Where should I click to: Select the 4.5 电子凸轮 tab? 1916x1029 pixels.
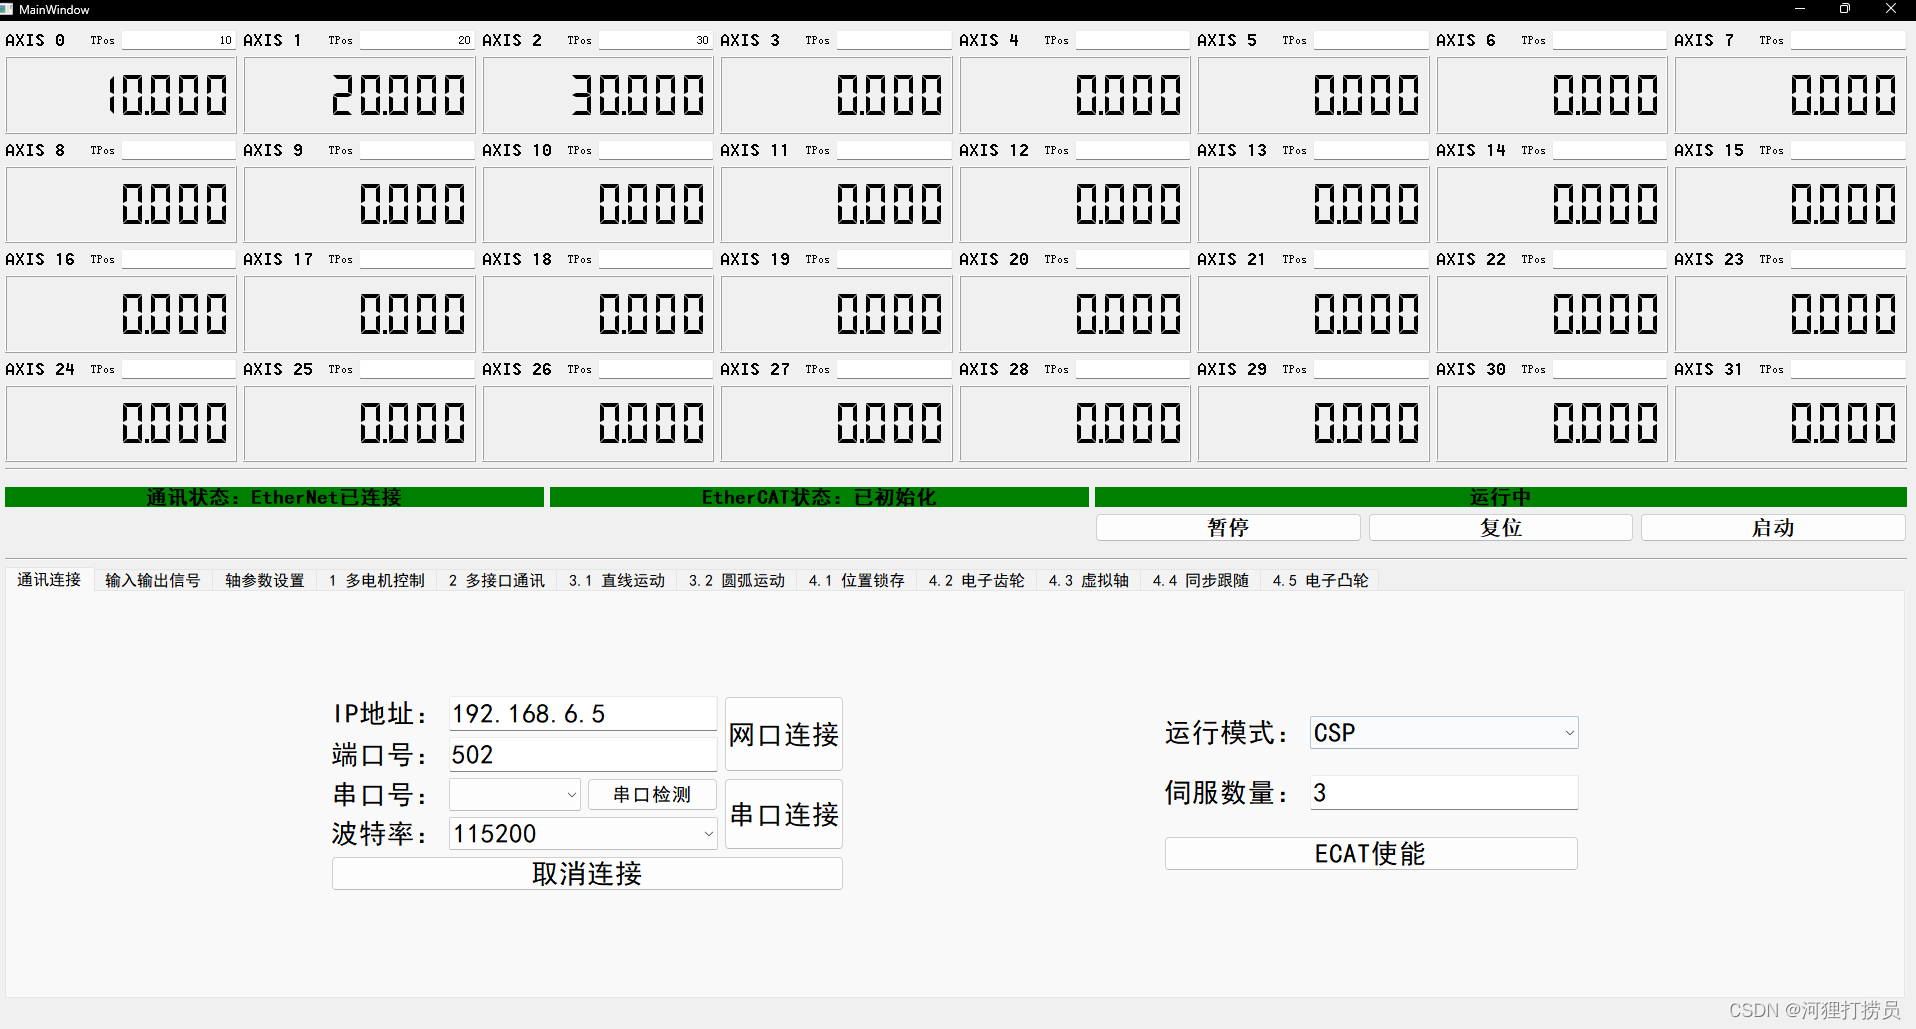coord(1319,580)
